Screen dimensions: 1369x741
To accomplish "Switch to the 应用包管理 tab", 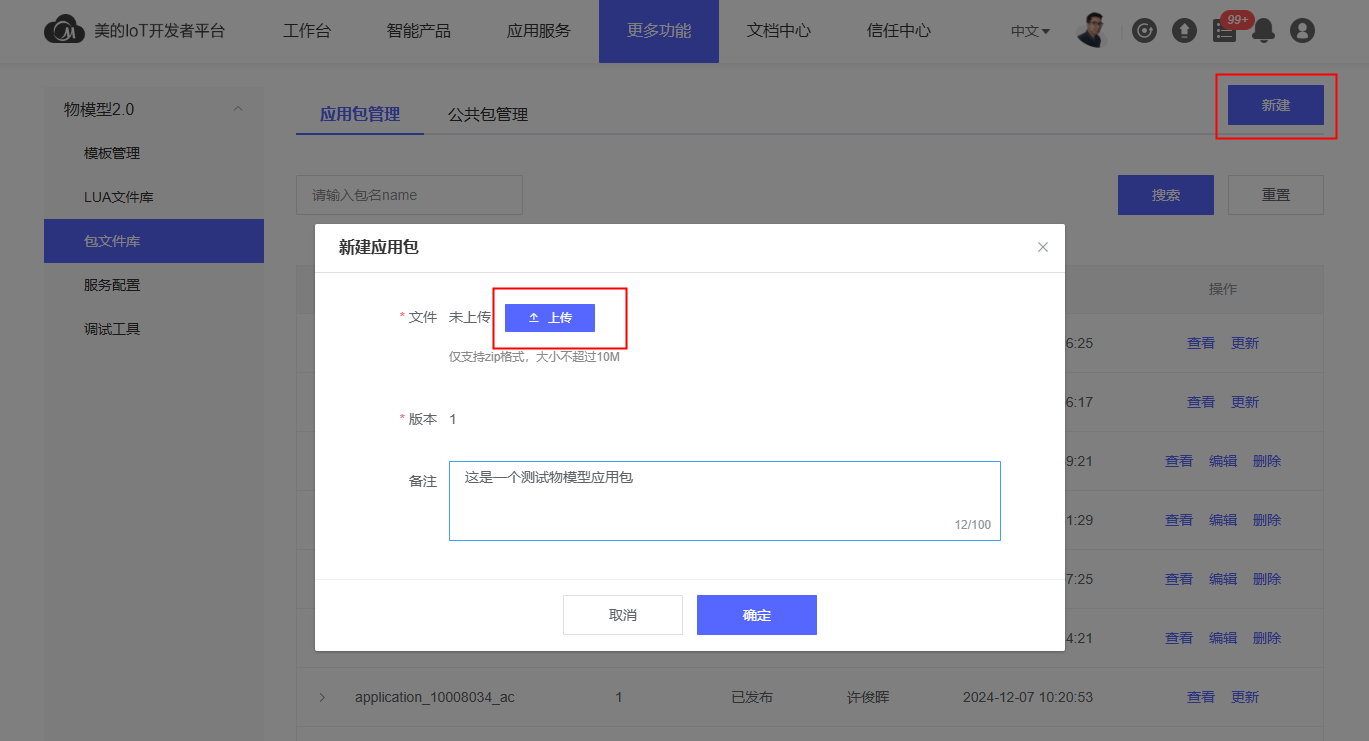I will [360, 114].
